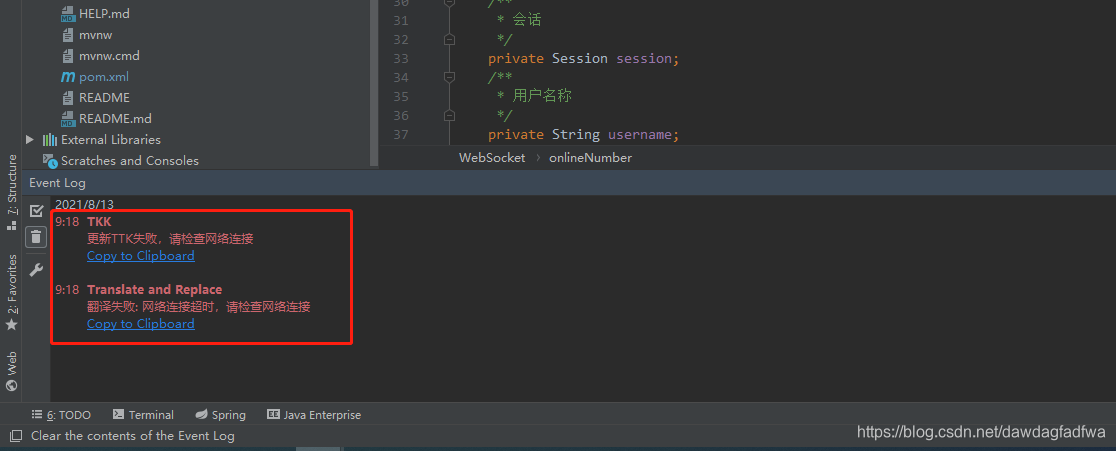Select the mvnw file
The width and height of the screenshot is (1116, 451).
click(95, 35)
